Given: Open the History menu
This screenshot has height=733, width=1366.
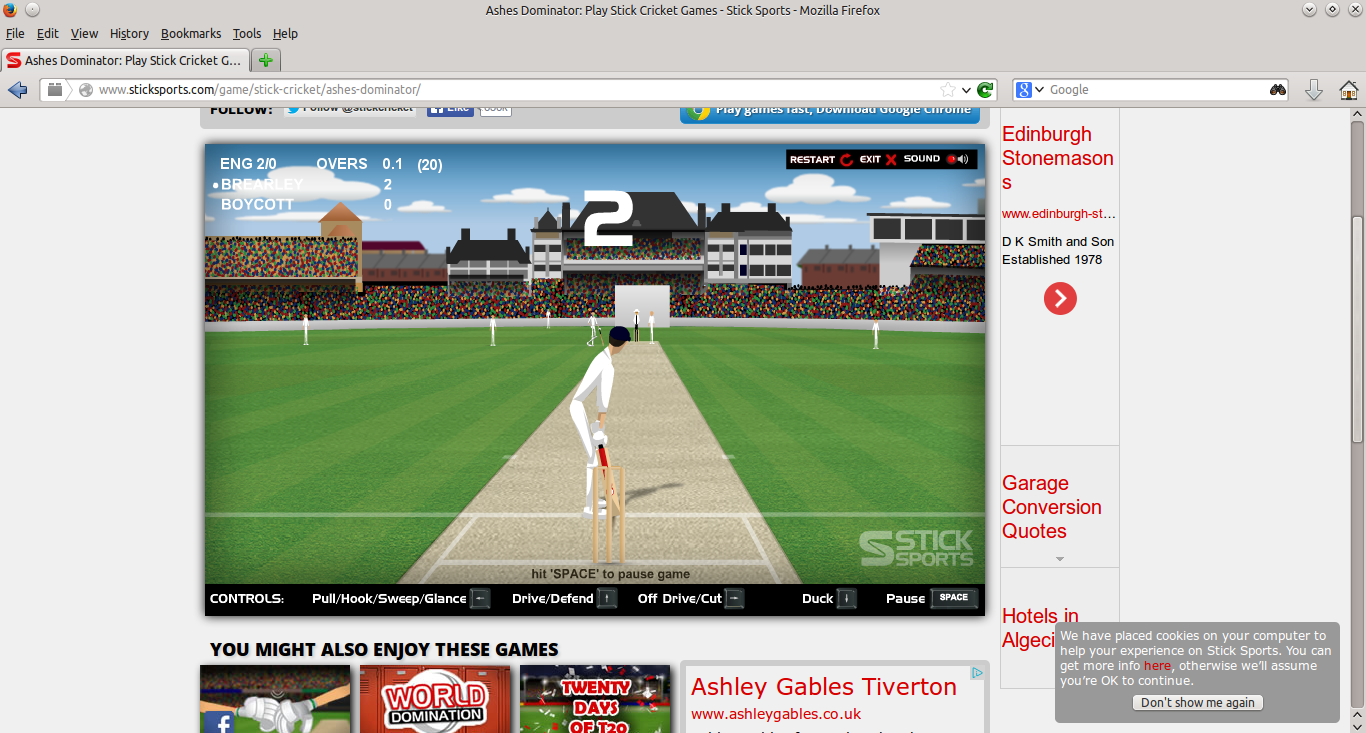Looking at the screenshot, I should click(x=129, y=33).
